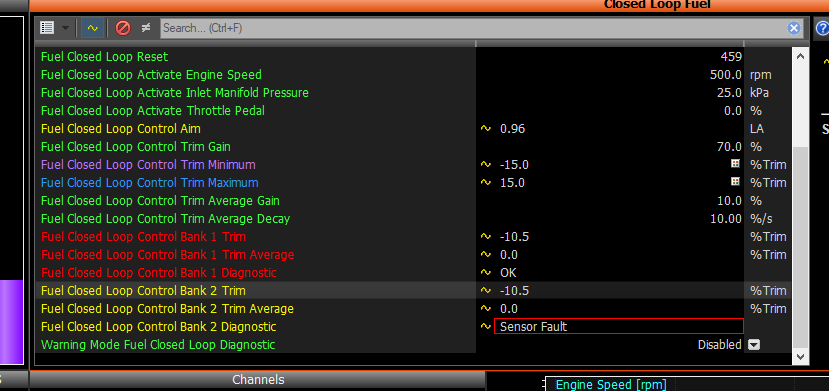
Task: Click the 10.00 %/s decay value
Action: click(x=726, y=218)
